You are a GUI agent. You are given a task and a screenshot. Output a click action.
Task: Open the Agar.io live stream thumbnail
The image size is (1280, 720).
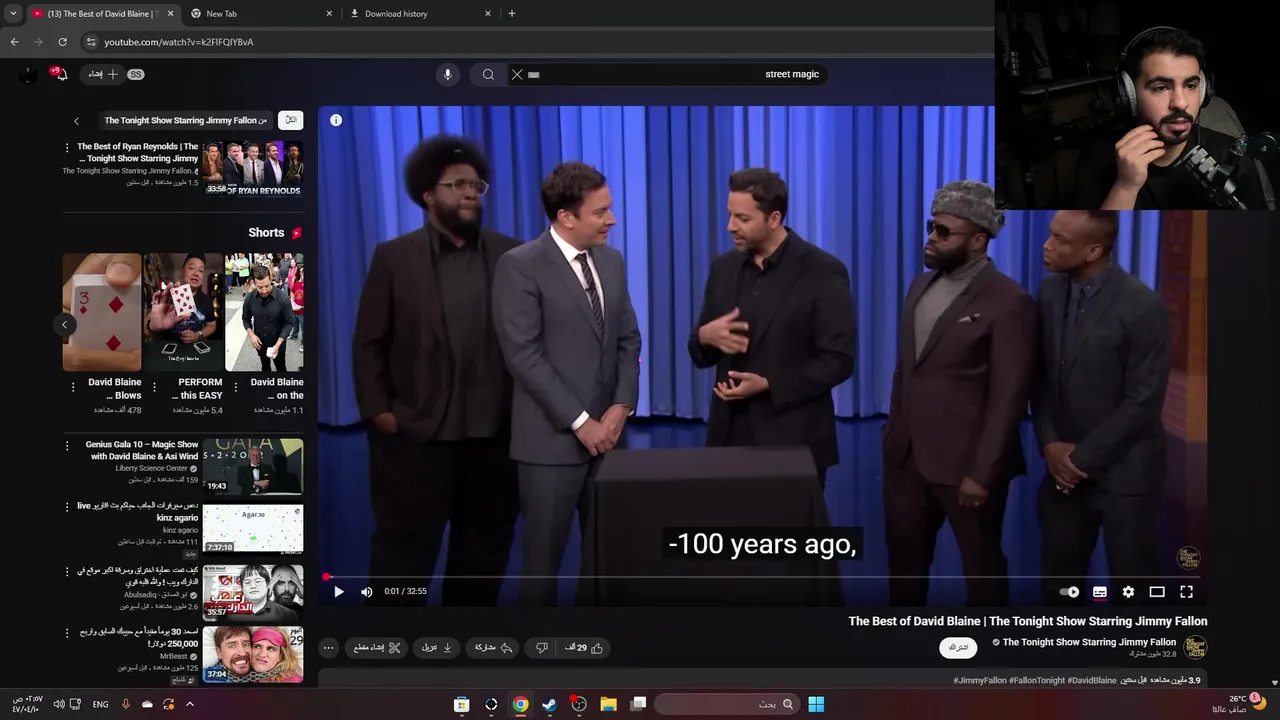click(253, 528)
